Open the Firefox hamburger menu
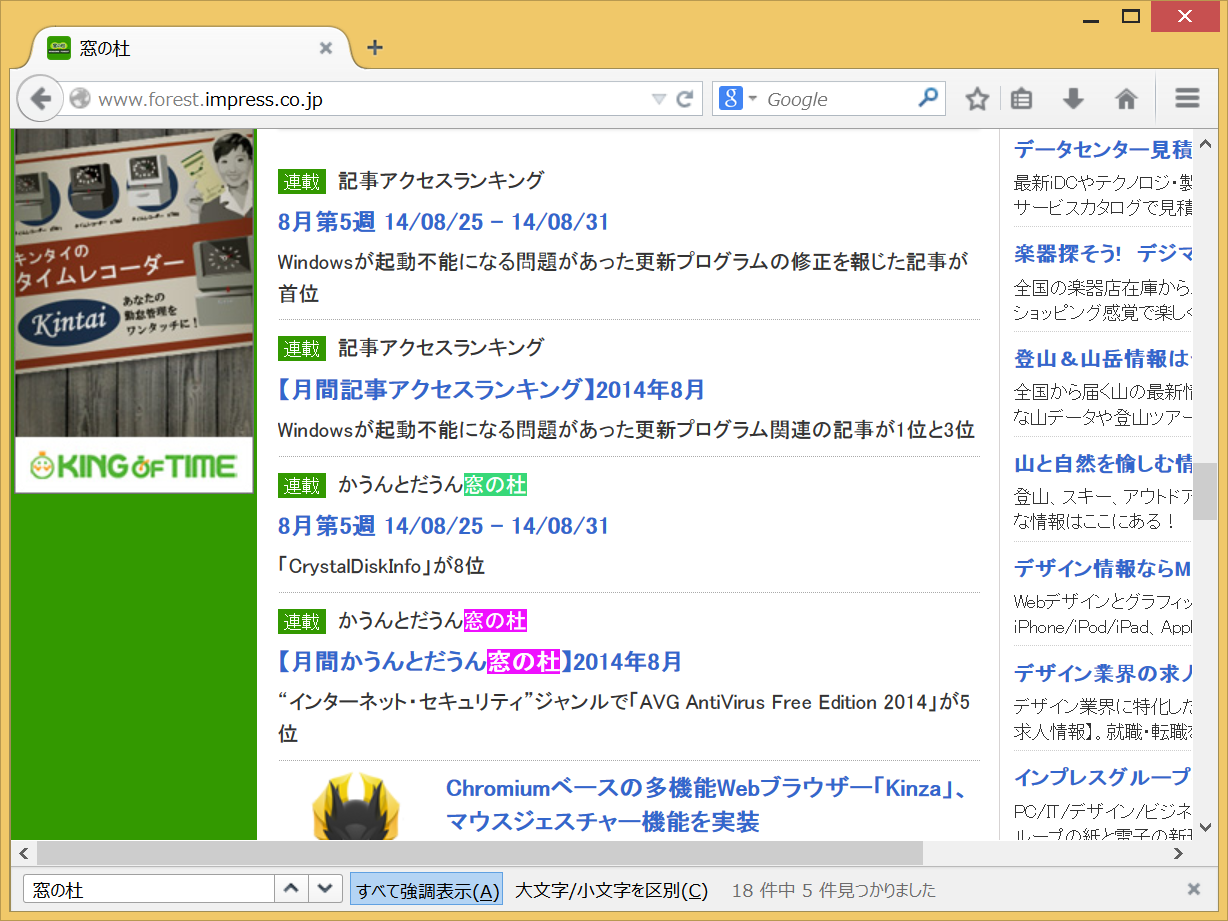The height and width of the screenshot is (921, 1228). tap(1186, 98)
